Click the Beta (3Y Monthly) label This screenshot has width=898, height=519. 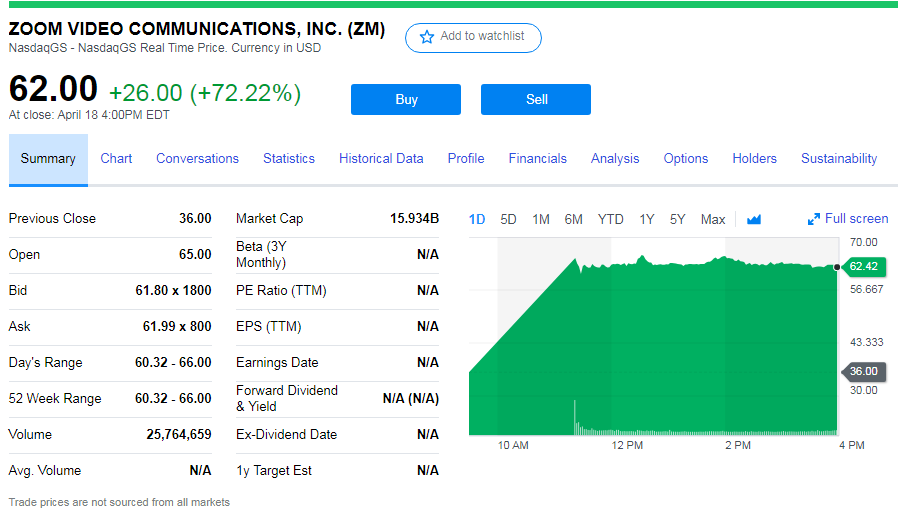coord(262,254)
